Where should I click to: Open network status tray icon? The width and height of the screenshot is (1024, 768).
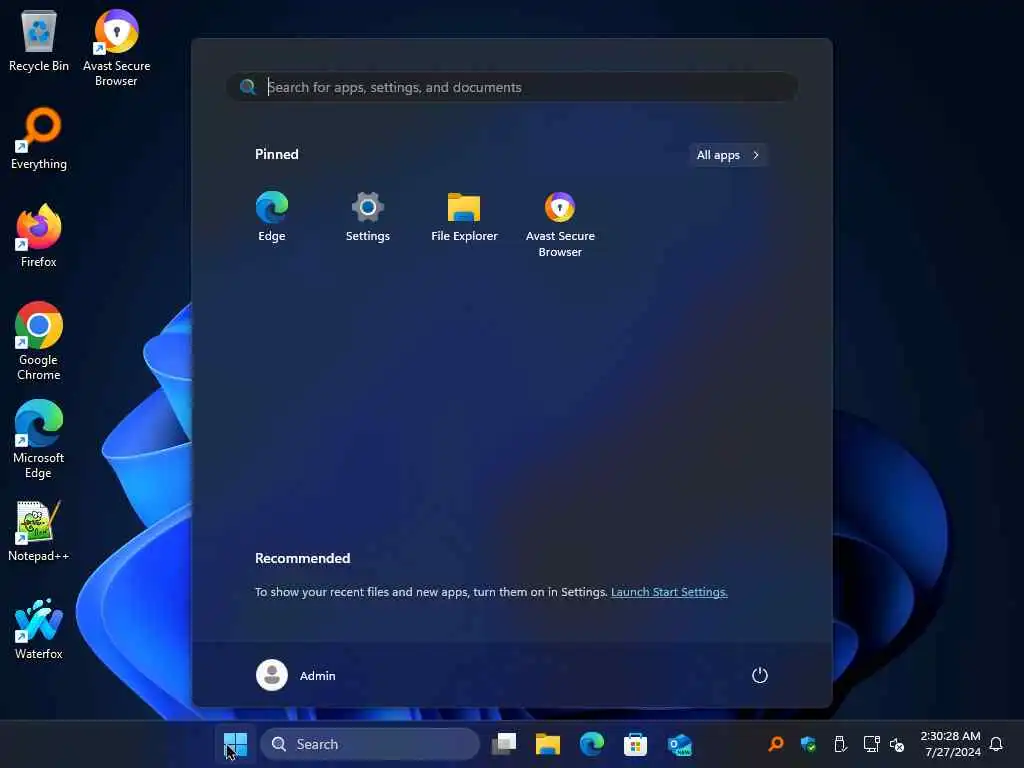pyautogui.click(x=871, y=744)
